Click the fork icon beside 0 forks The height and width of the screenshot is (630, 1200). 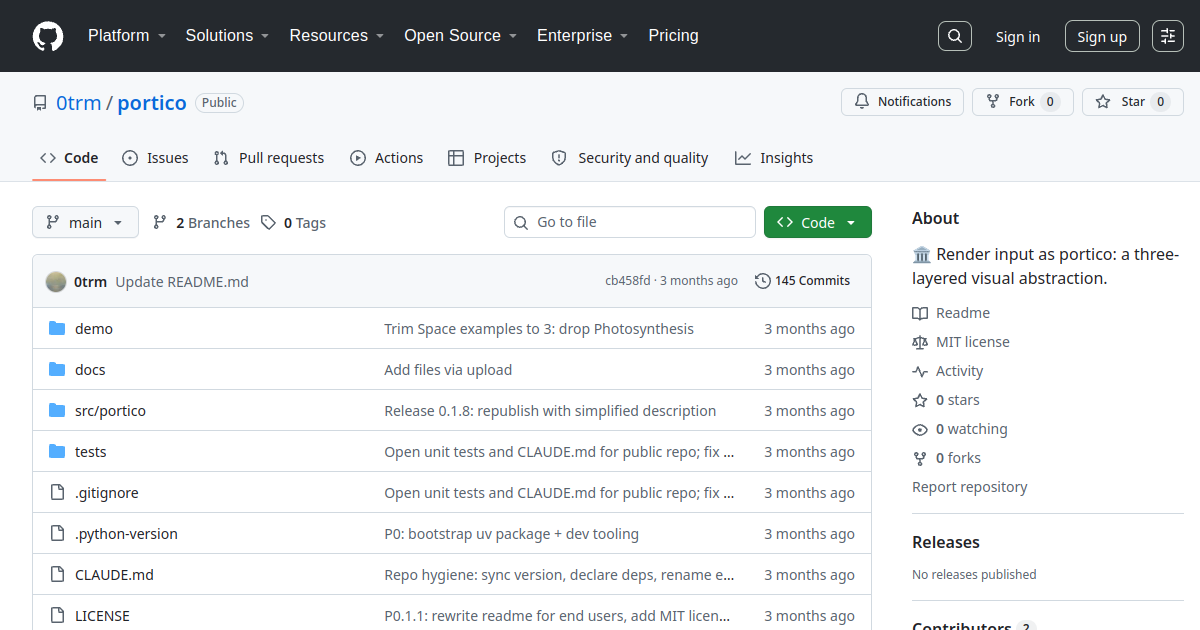[920, 458]
